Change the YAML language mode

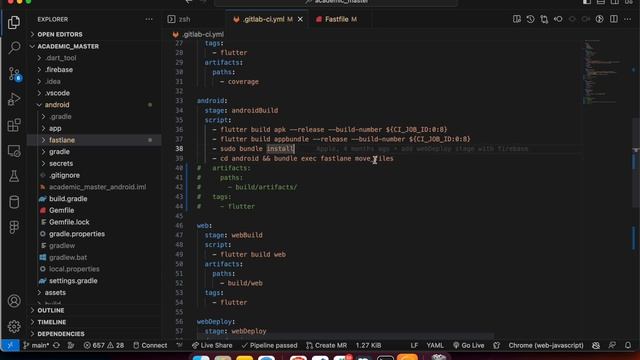[x=435, y=345]
